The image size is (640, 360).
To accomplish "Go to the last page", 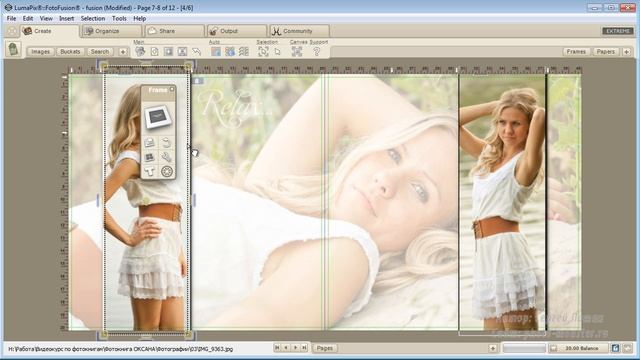I will [x=304, y=348].
